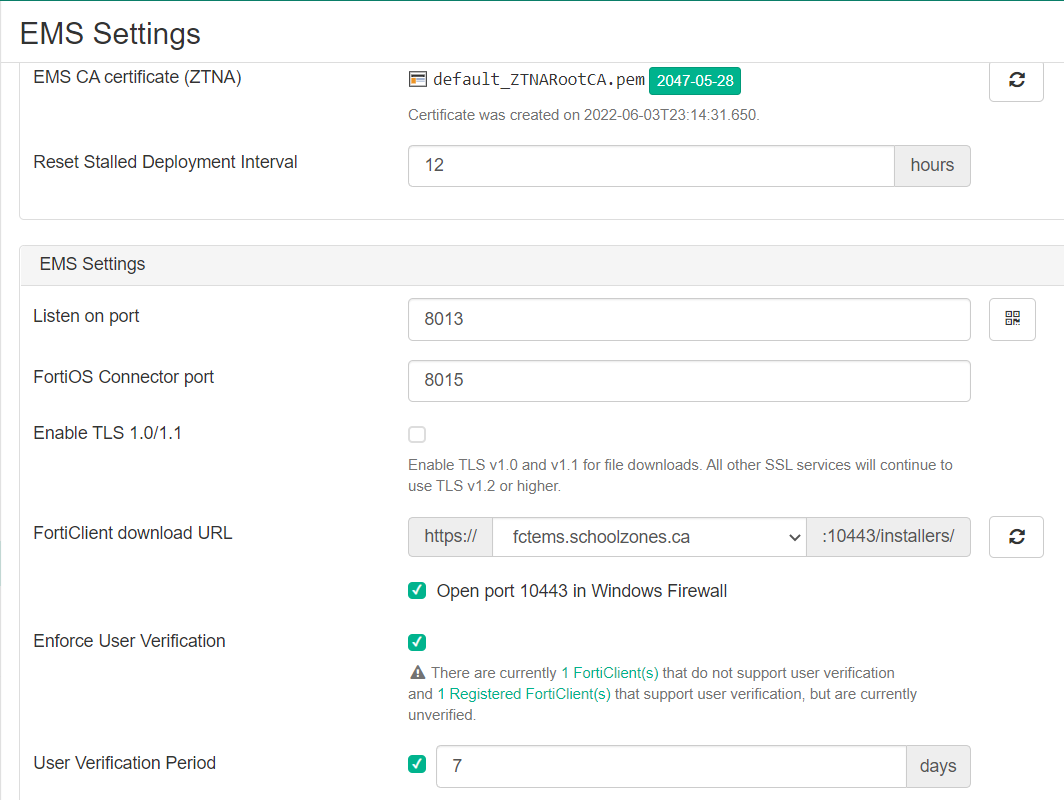1064x800 pixels.
Task: Click the hours unit selector
Action: point(932,165)
